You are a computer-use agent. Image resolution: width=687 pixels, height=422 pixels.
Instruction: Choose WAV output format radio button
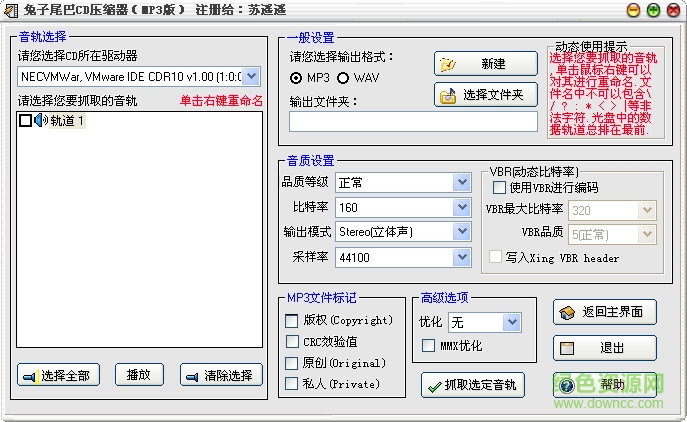(343, 78)
